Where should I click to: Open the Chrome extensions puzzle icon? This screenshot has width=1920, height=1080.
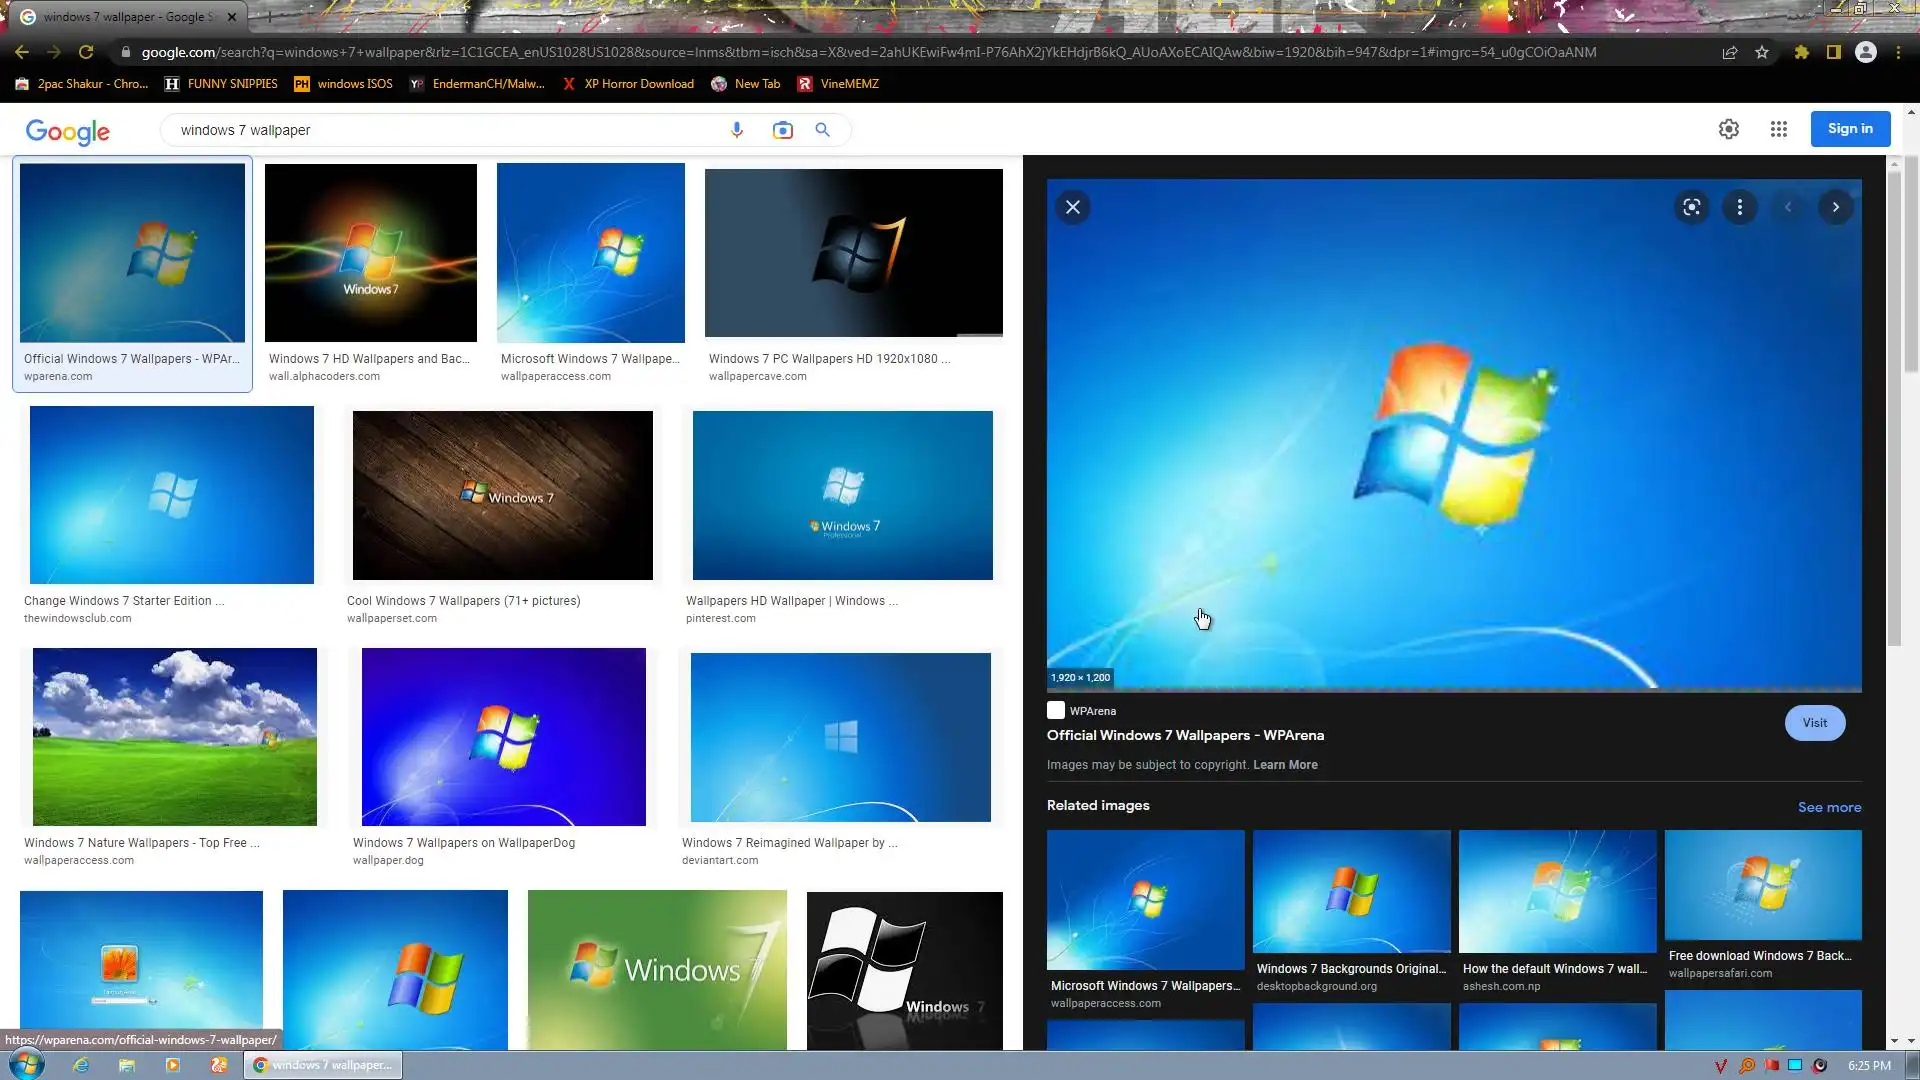1801,52
